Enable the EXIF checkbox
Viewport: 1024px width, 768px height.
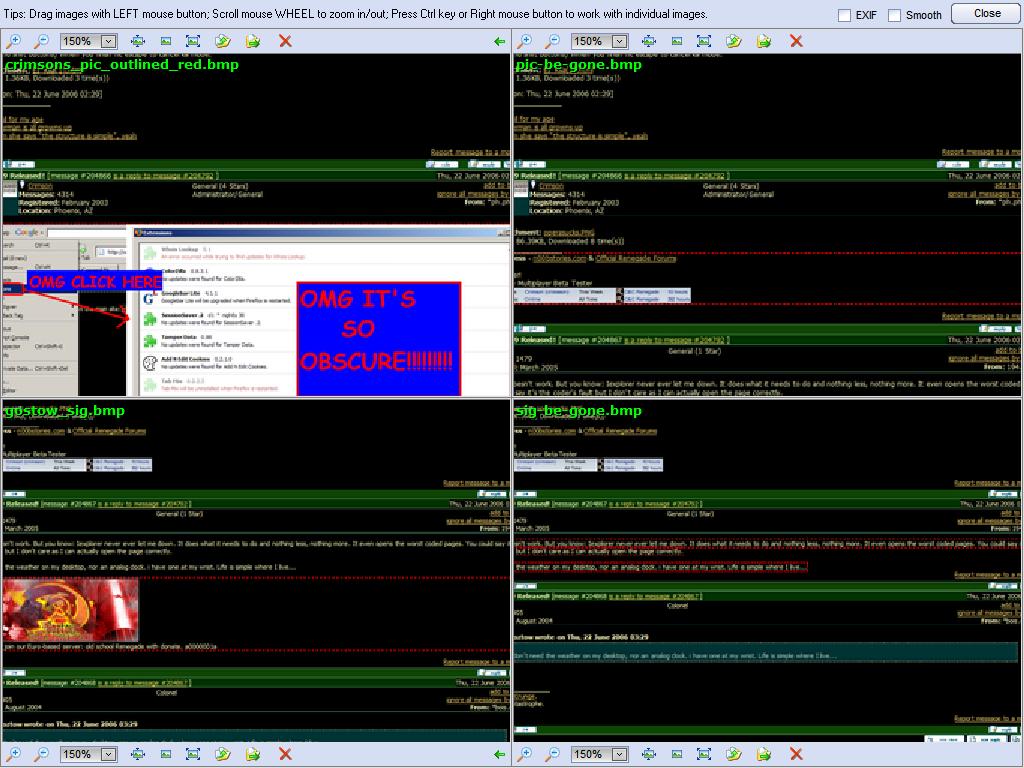click(x=844, y=15)
